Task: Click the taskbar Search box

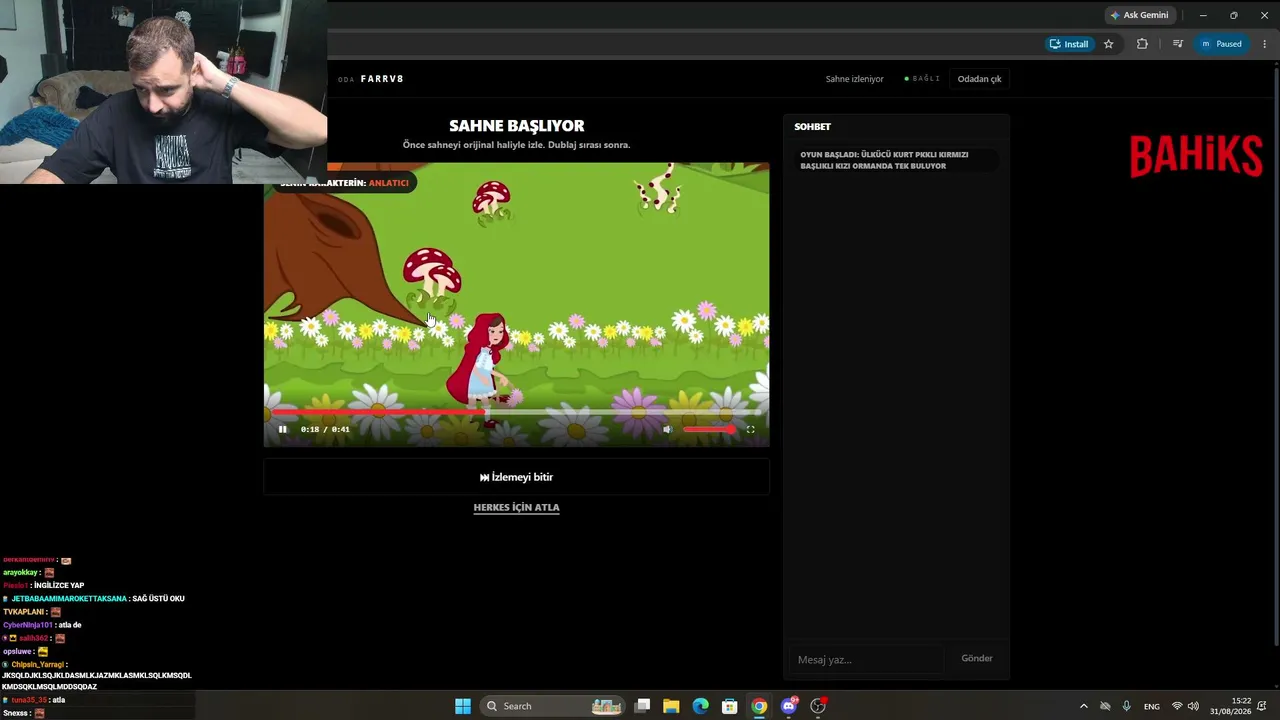Action: (x=552, y=706)
